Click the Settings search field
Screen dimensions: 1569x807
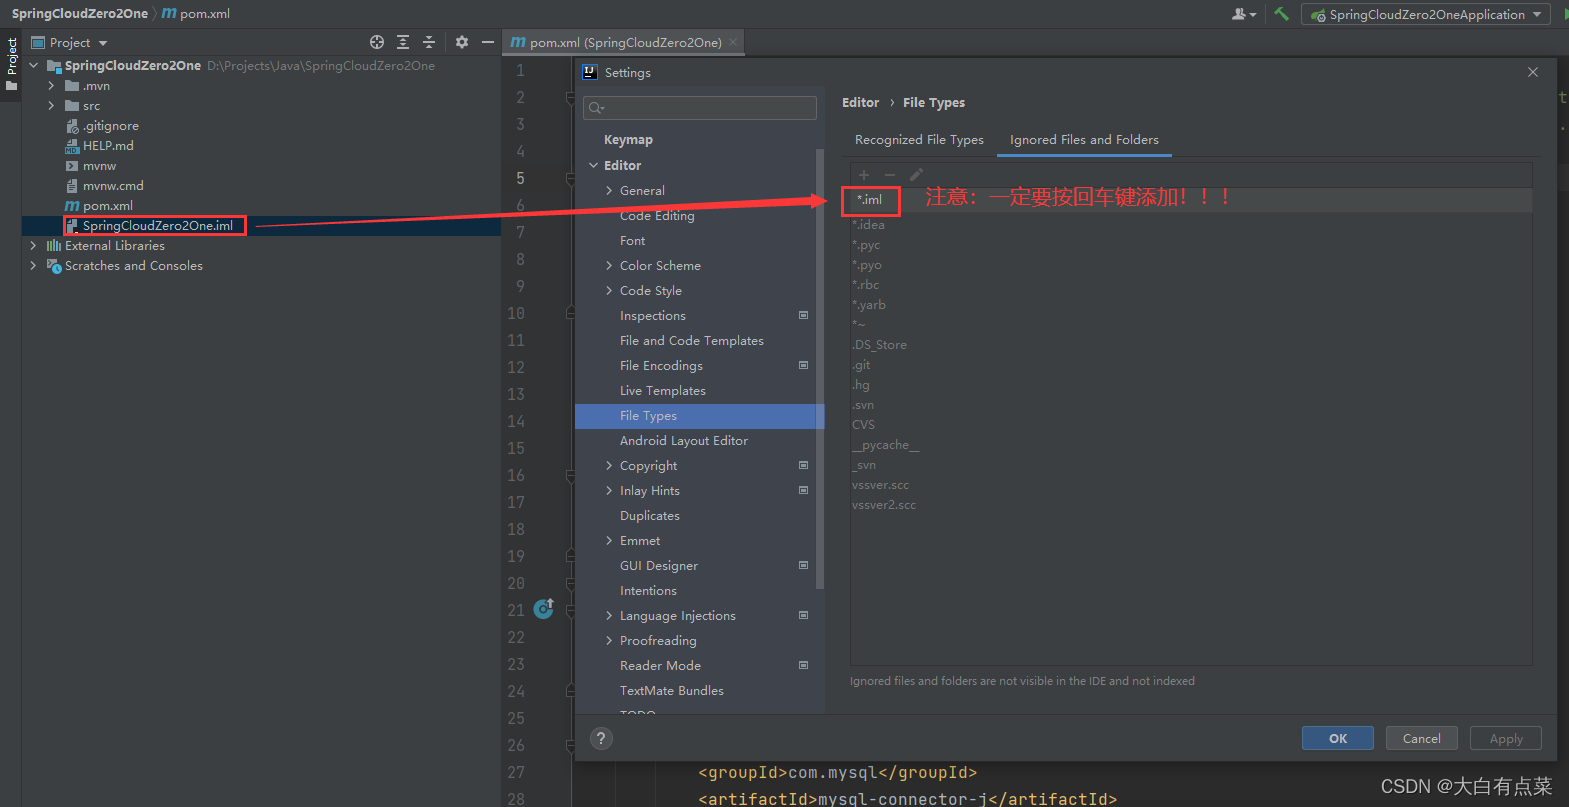coord(700,108)
